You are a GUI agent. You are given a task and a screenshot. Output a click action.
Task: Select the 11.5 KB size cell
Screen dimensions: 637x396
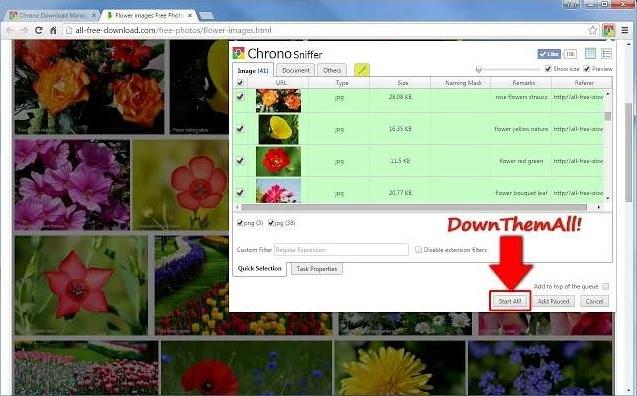pyautogui.click(x=400, y=161)
